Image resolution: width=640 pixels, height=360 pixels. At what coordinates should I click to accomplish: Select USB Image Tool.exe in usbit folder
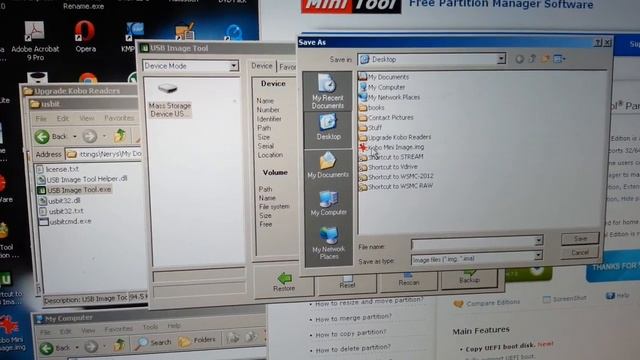click(74, 190)
